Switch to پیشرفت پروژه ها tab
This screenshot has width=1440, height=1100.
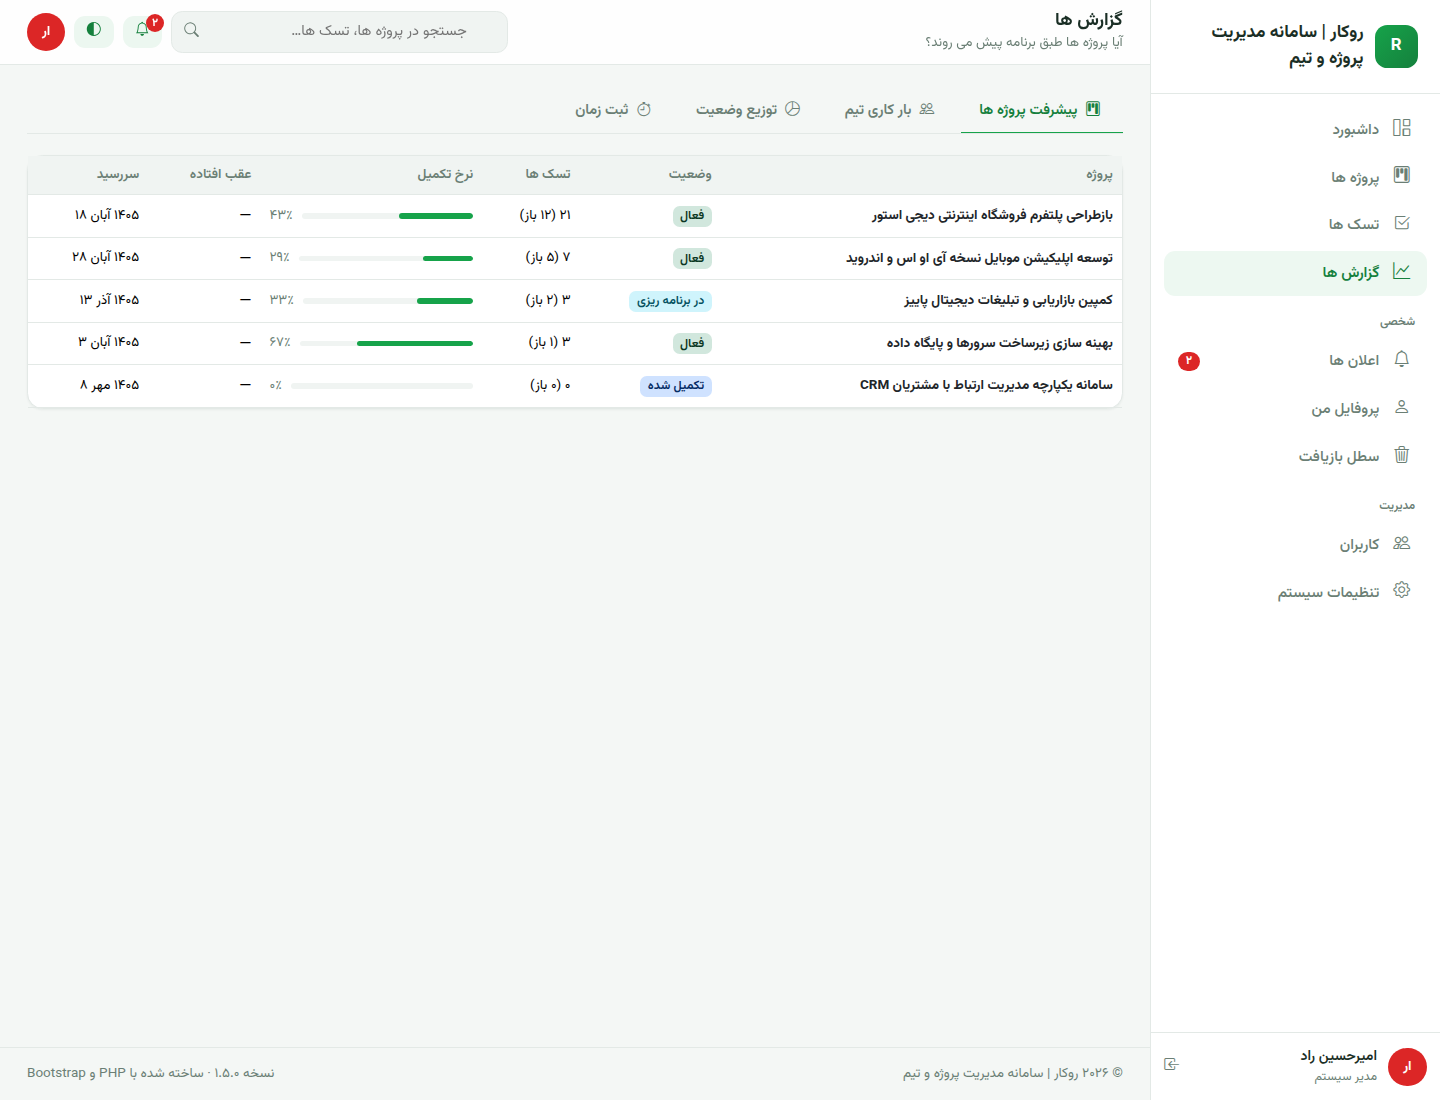pyautogui.click(x=1041, y=109)
